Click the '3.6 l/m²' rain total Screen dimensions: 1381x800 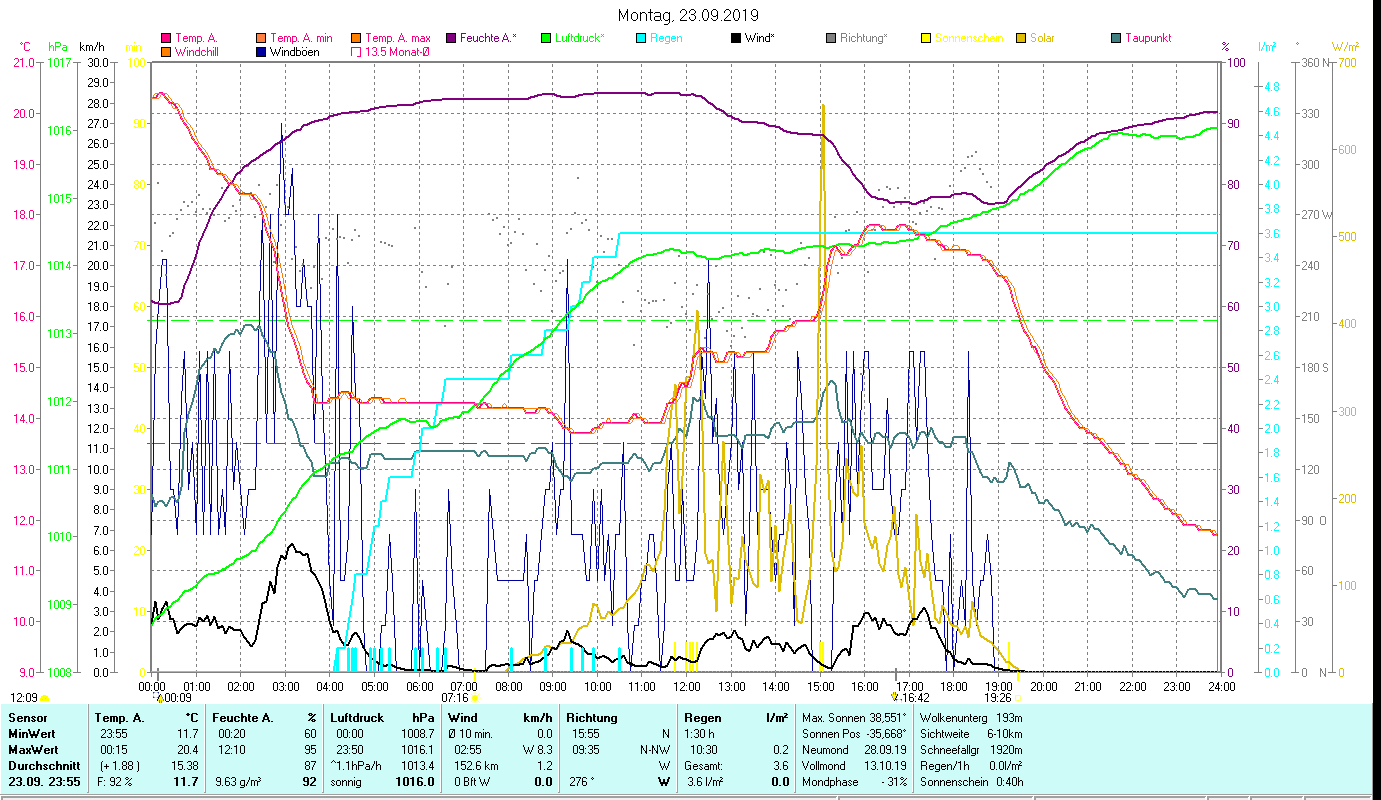tap(706, 782)
